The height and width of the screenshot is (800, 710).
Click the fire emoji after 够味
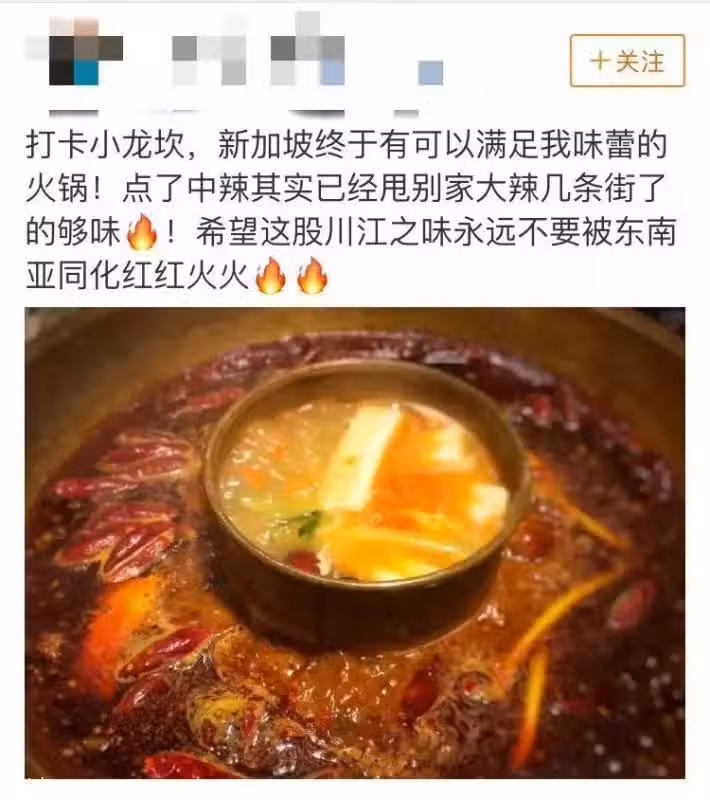coord(141,232)
